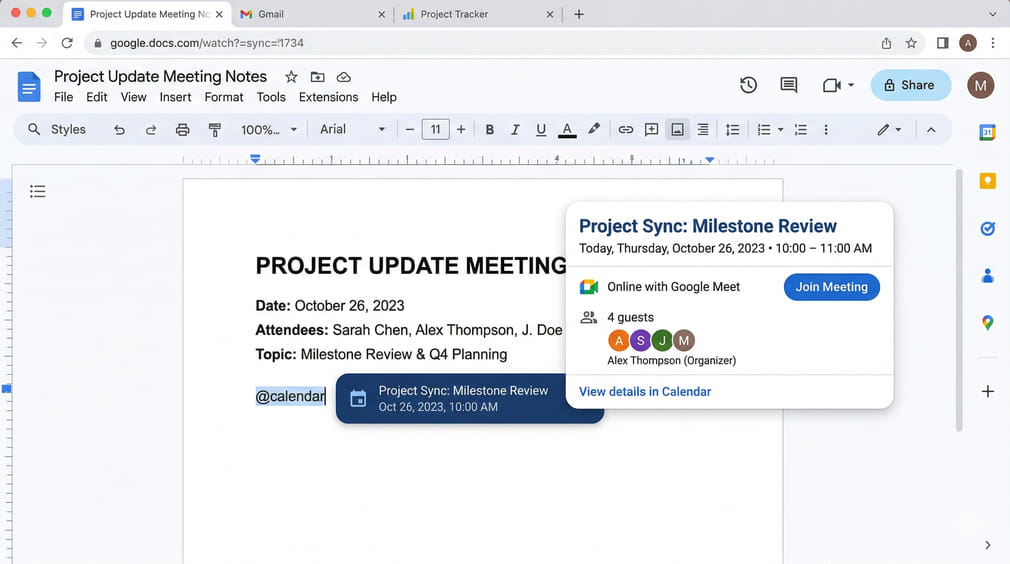Open a new browser tab
Image resolution: width=1010 pixels, height=564 pixels.
(578, 14)
